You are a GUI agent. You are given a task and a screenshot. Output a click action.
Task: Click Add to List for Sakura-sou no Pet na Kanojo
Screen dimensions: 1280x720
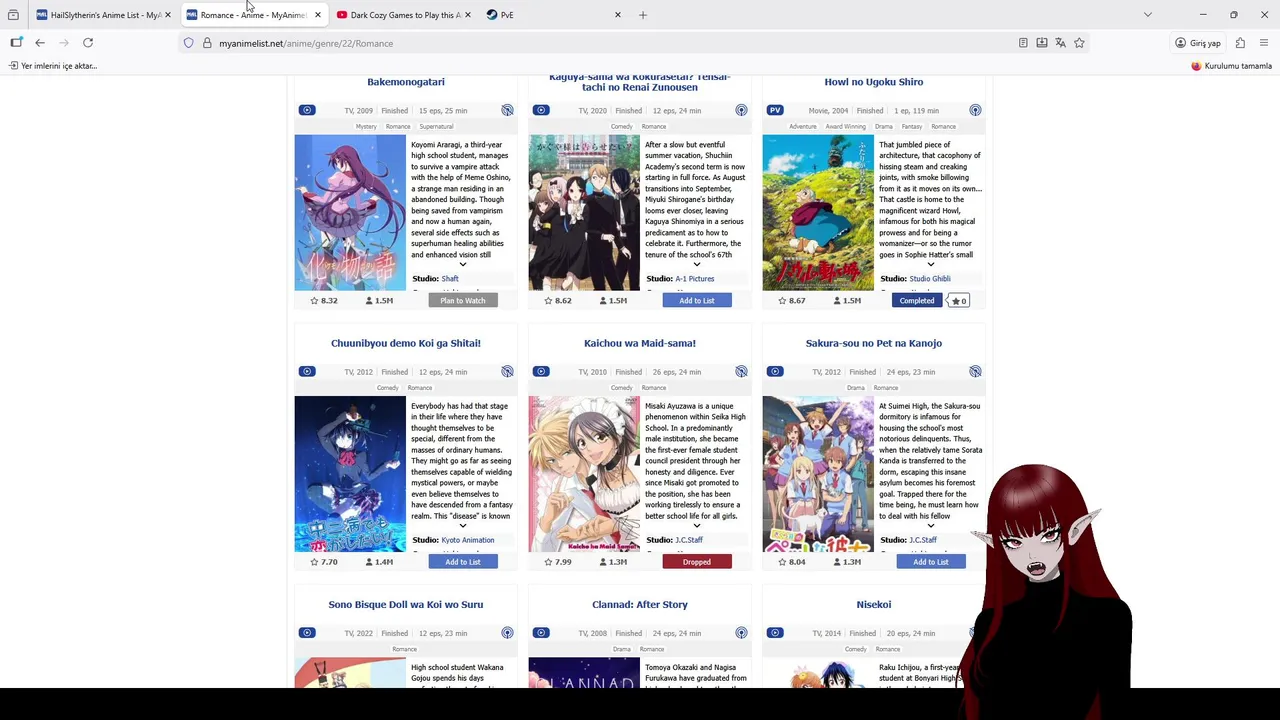[931, 561]
